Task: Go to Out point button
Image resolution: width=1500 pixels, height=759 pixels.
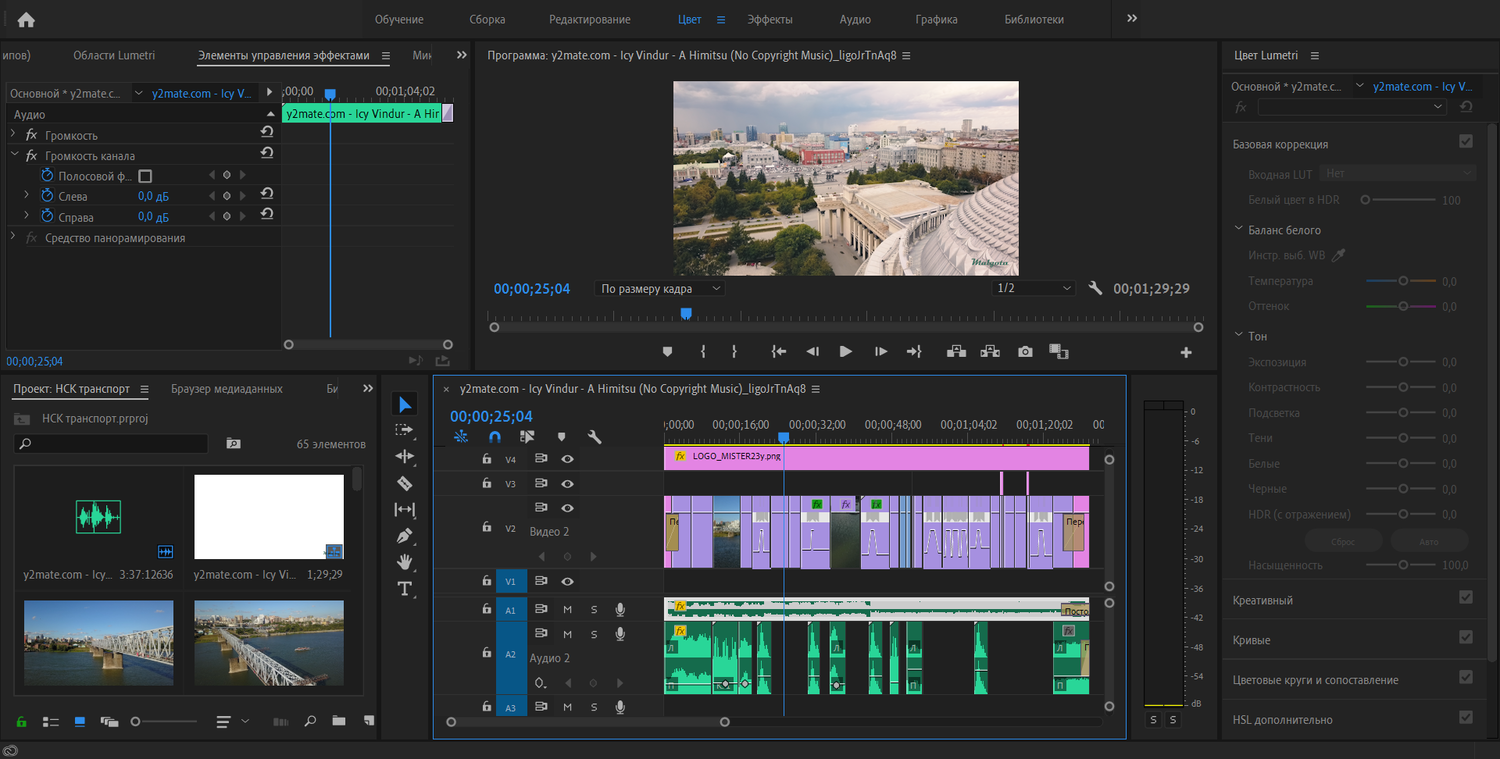Action: click(x=913, y=351)
